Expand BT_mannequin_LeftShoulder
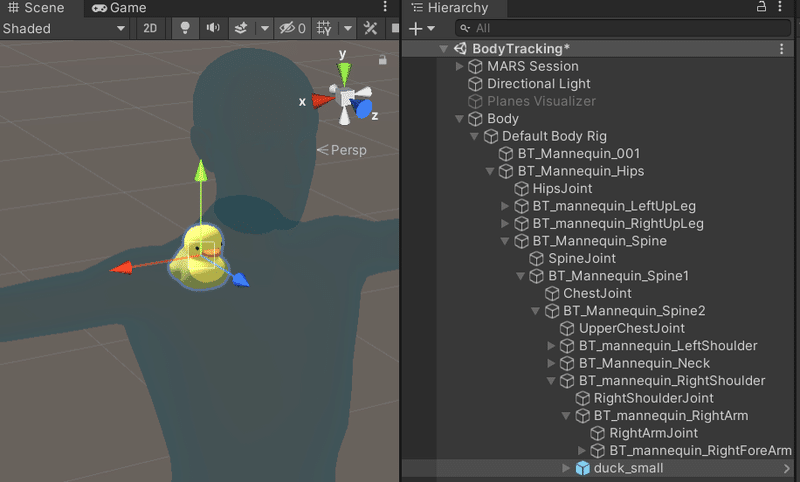The width and height of the screenshot is (800, 482). [551, 346]
